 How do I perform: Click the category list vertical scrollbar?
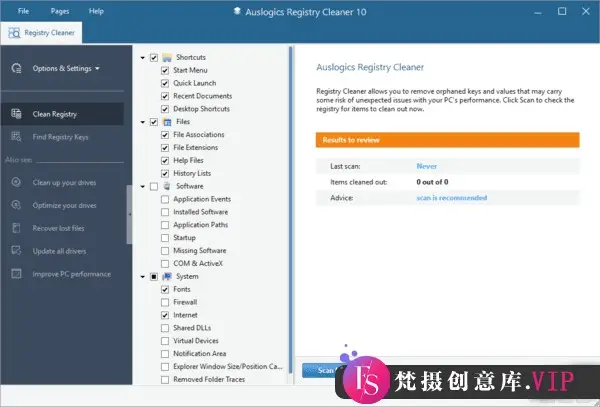point(291,210)
